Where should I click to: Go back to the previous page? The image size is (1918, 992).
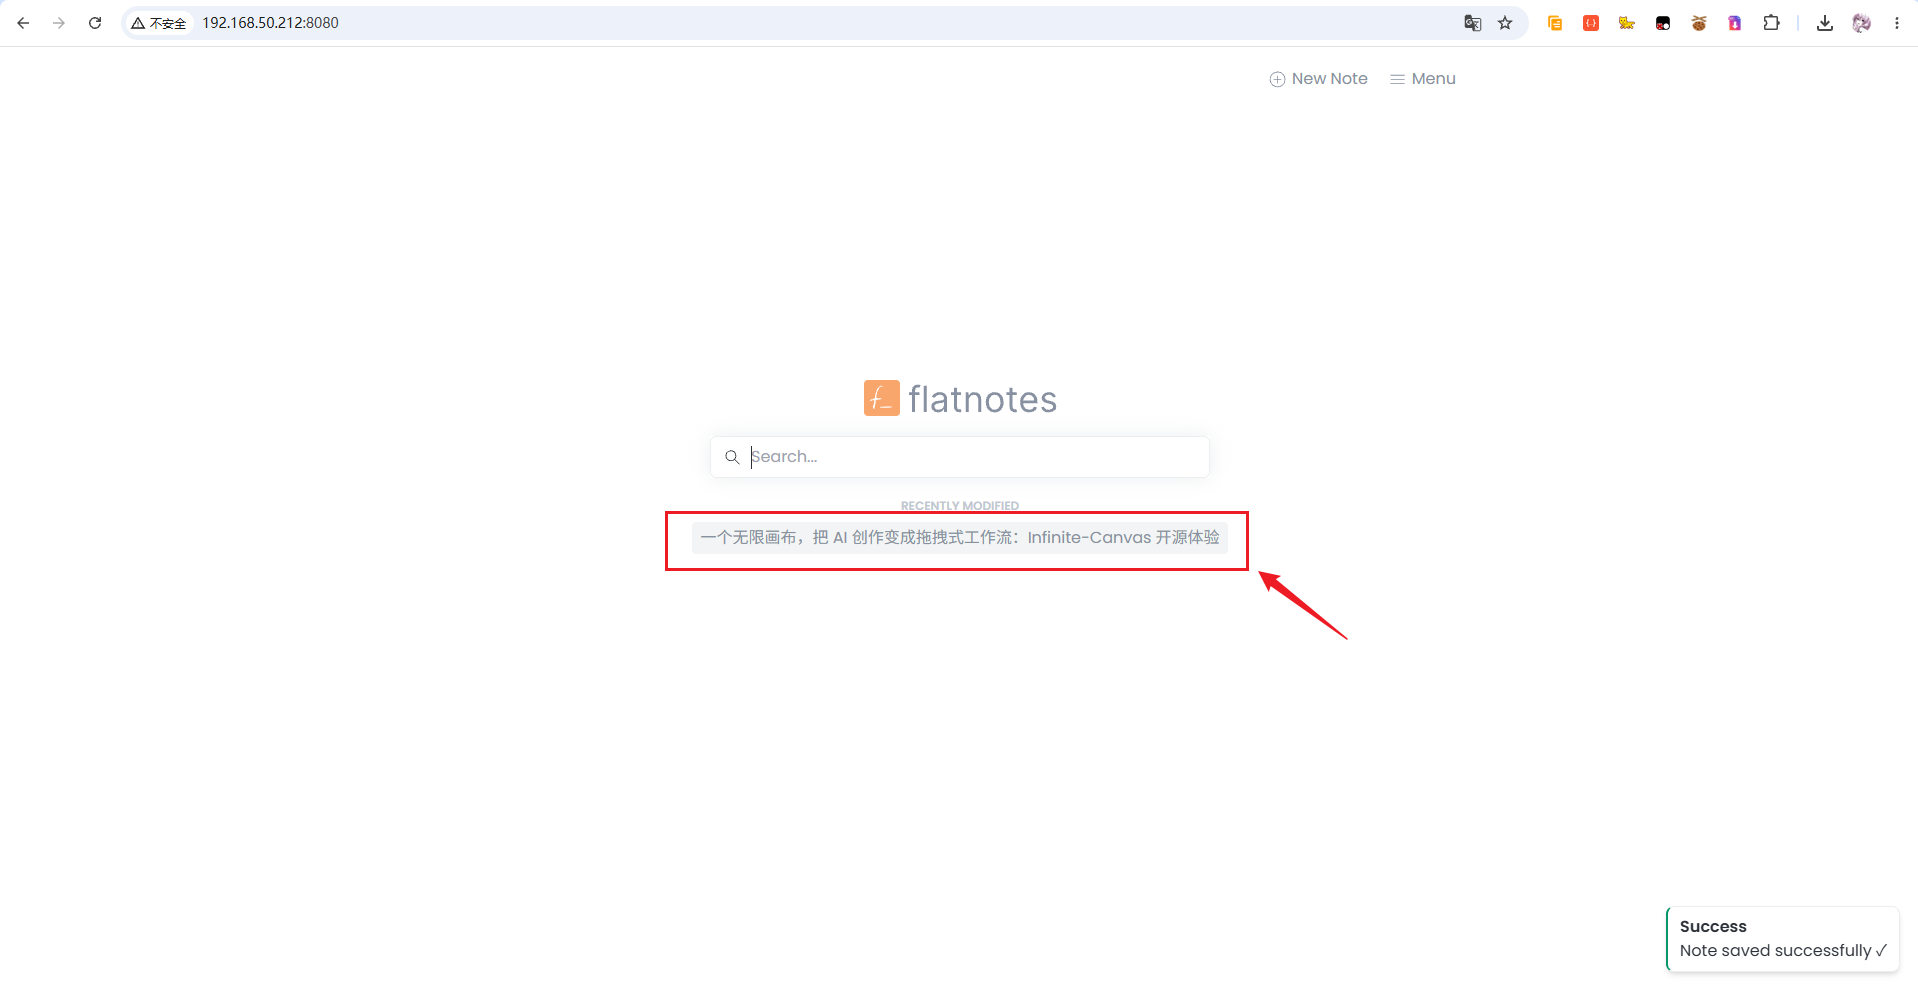[x=23, y=23]
